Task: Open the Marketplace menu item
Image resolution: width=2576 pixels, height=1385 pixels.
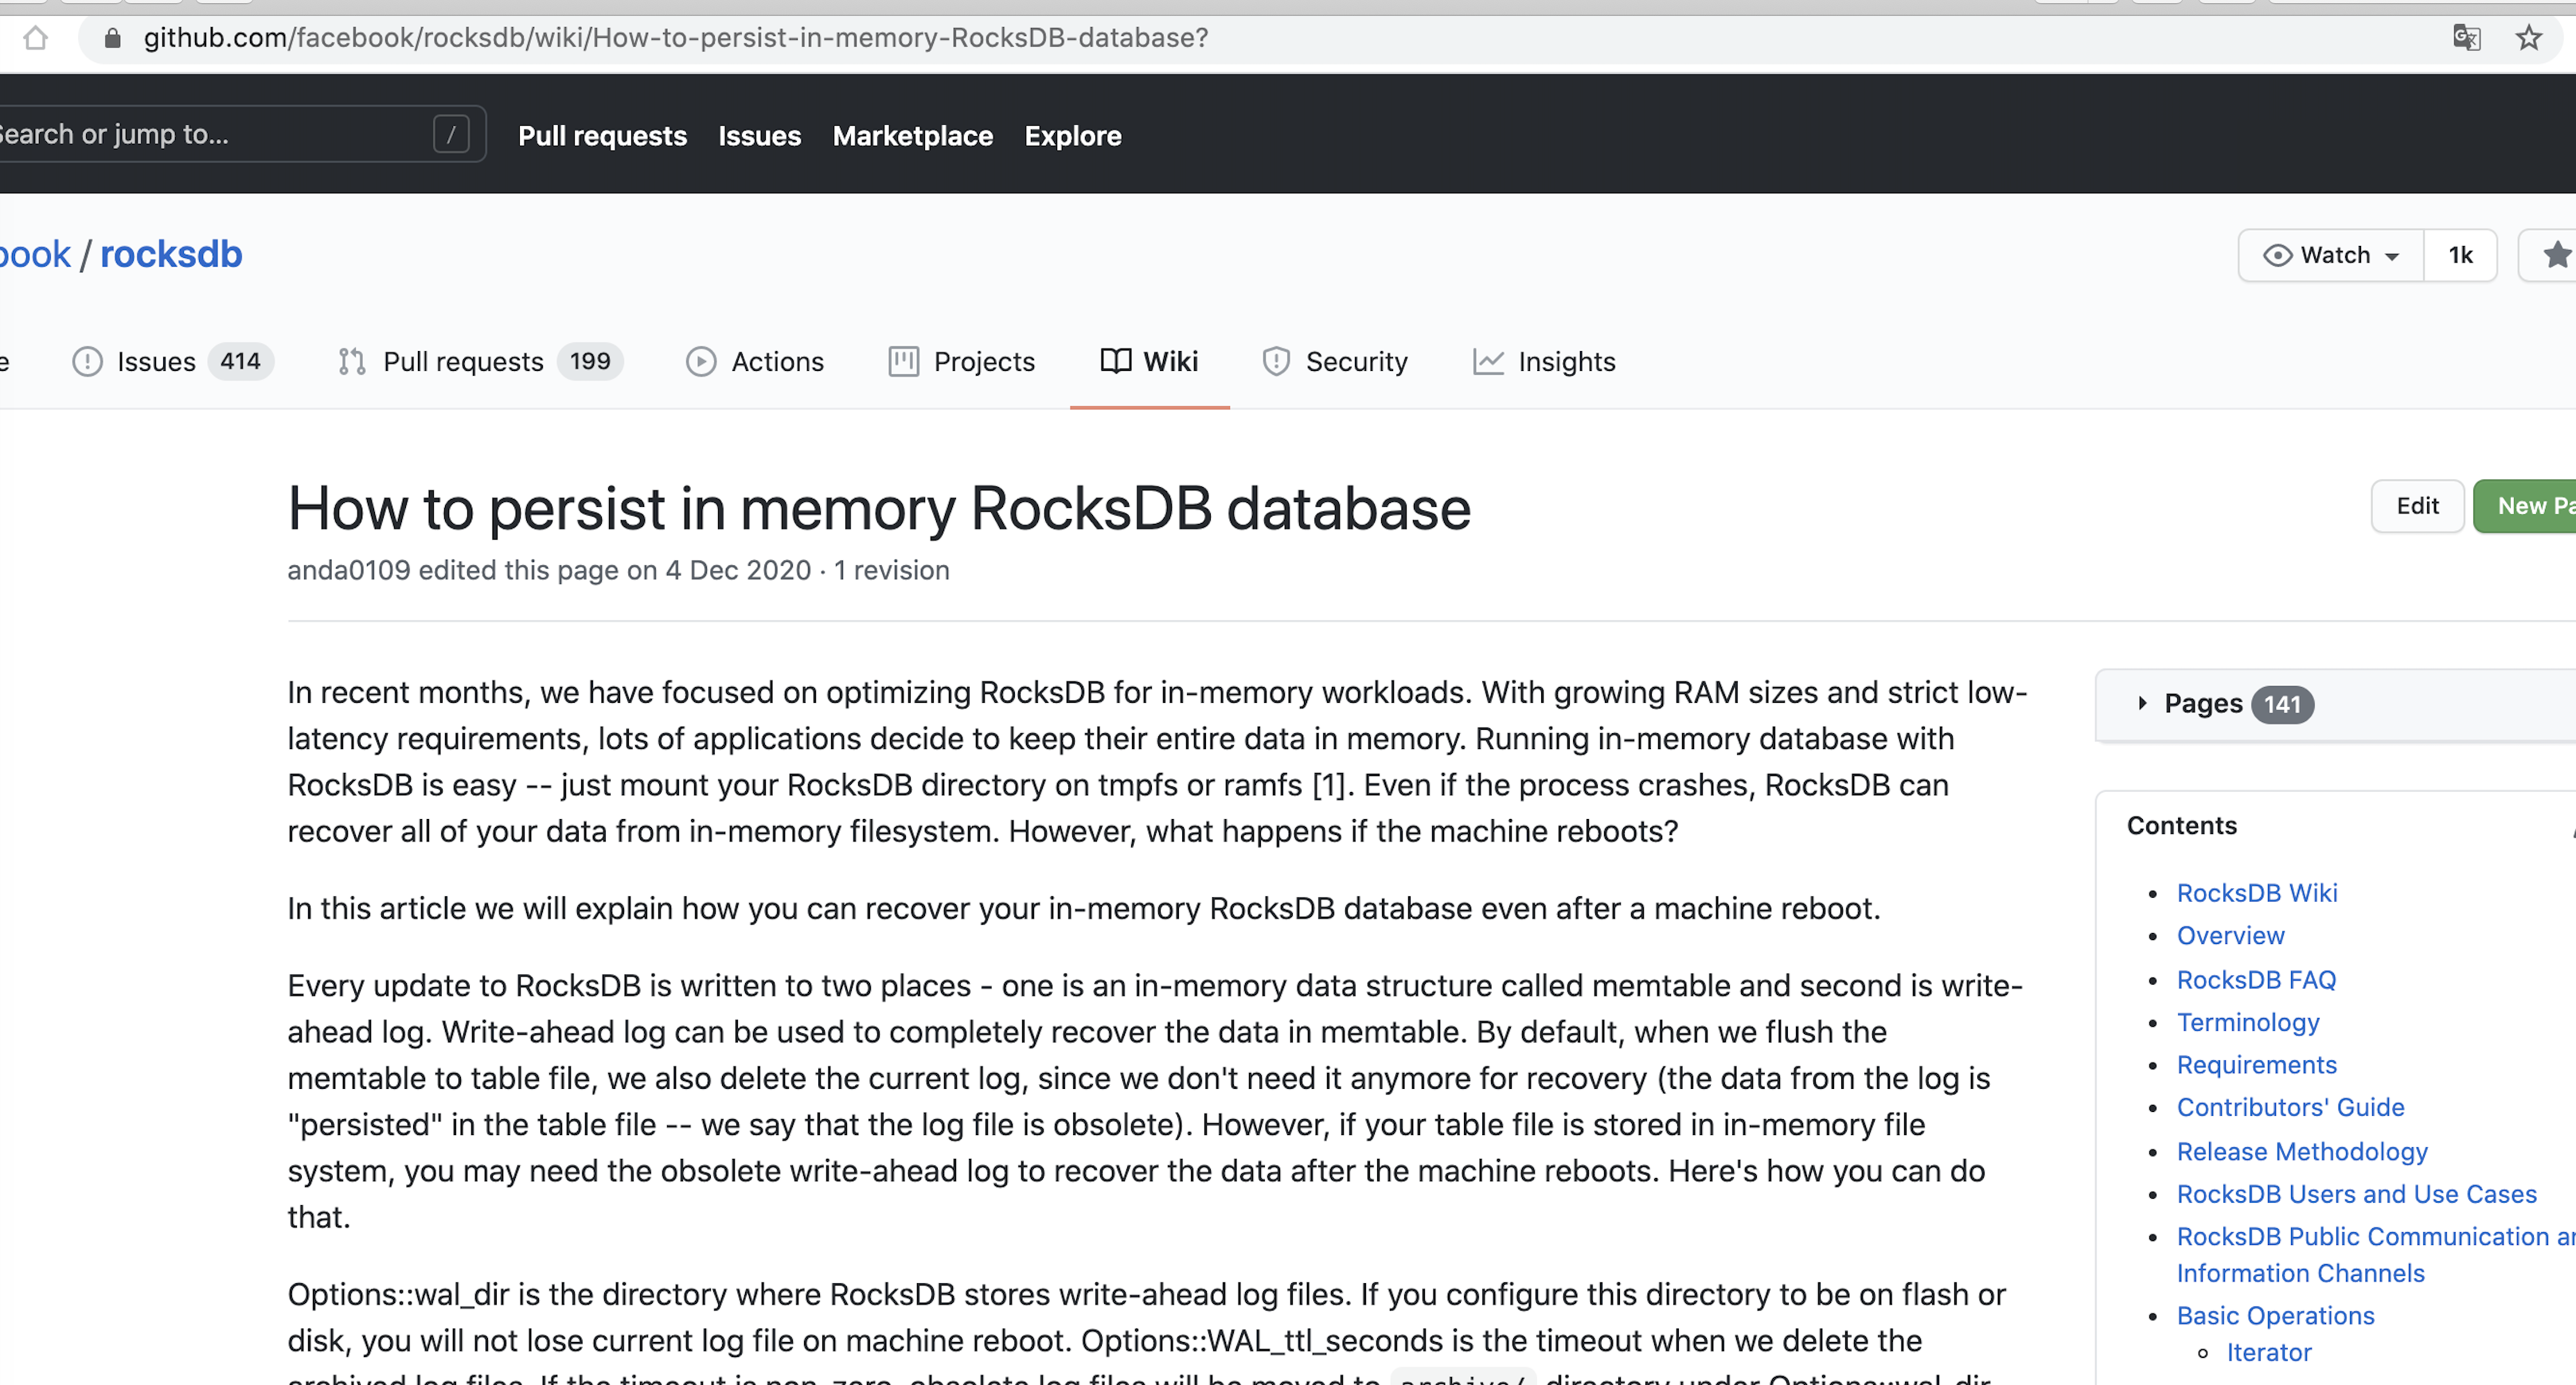Action: [x=912, y=136]
